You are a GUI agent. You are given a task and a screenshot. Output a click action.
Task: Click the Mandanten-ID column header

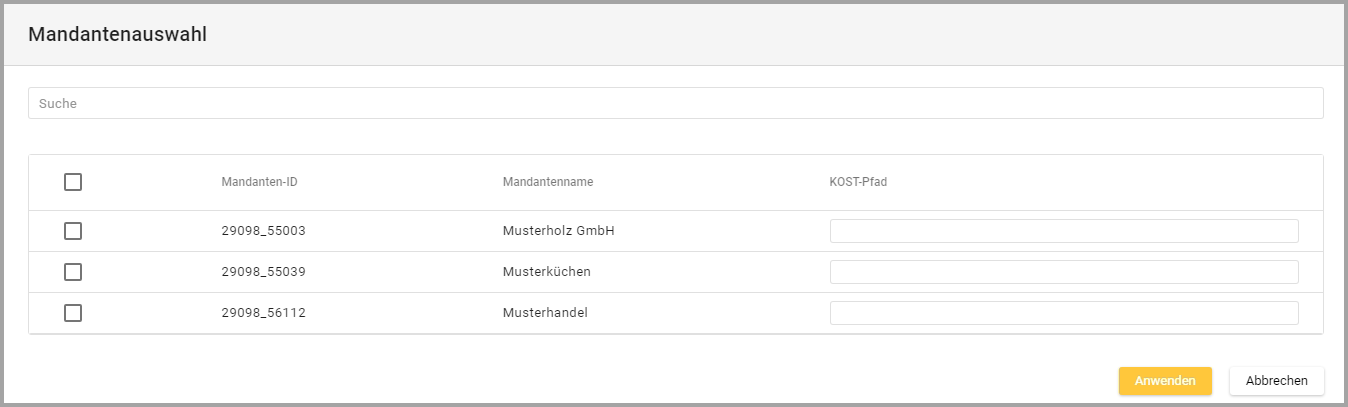(259, 182)
